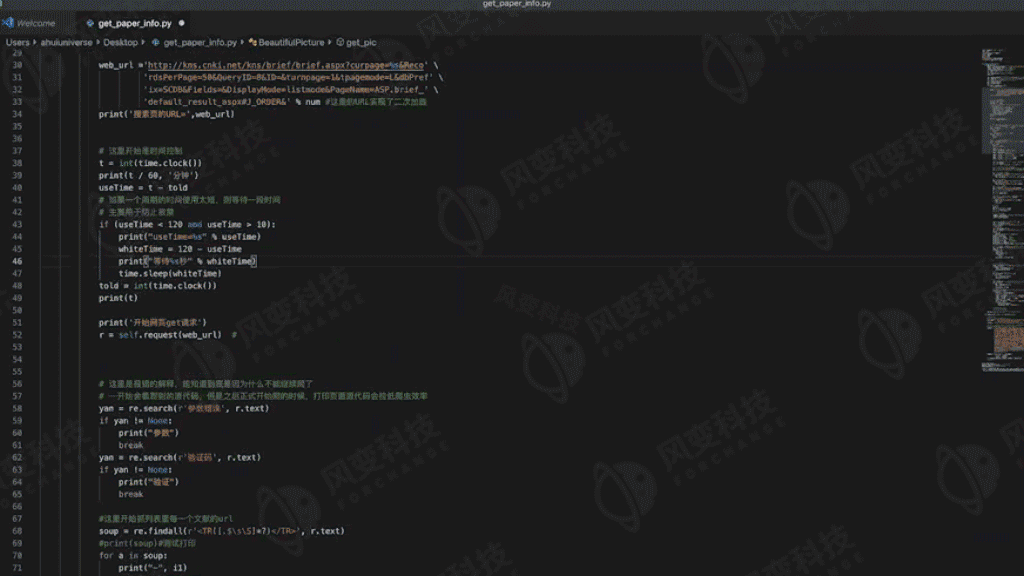Click line number 46 in the gutter
The image size is (1024, 576).
(x=17, y=261)
